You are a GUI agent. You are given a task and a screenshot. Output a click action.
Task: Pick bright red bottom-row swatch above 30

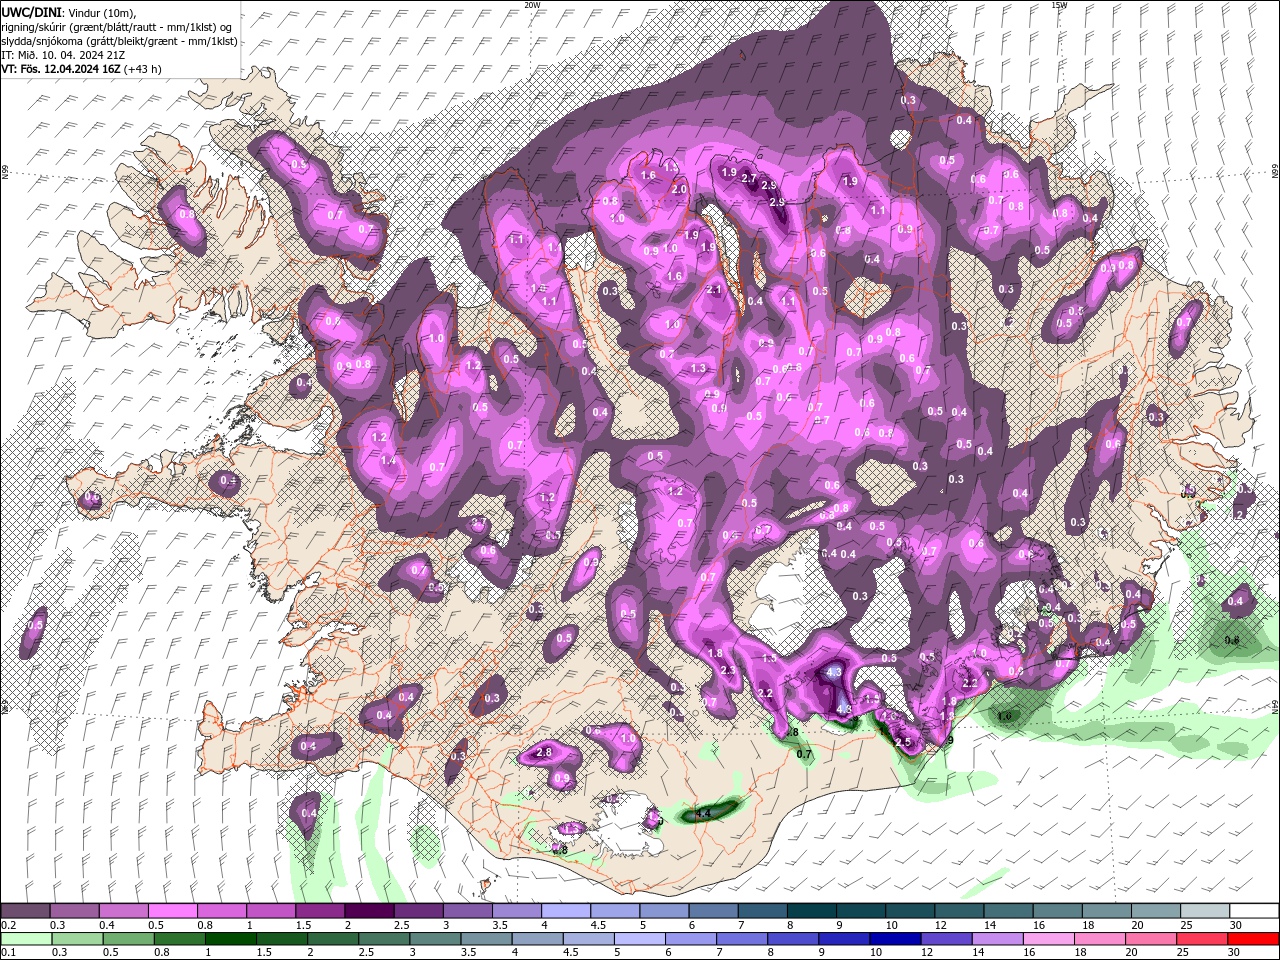coord(1253,939)
